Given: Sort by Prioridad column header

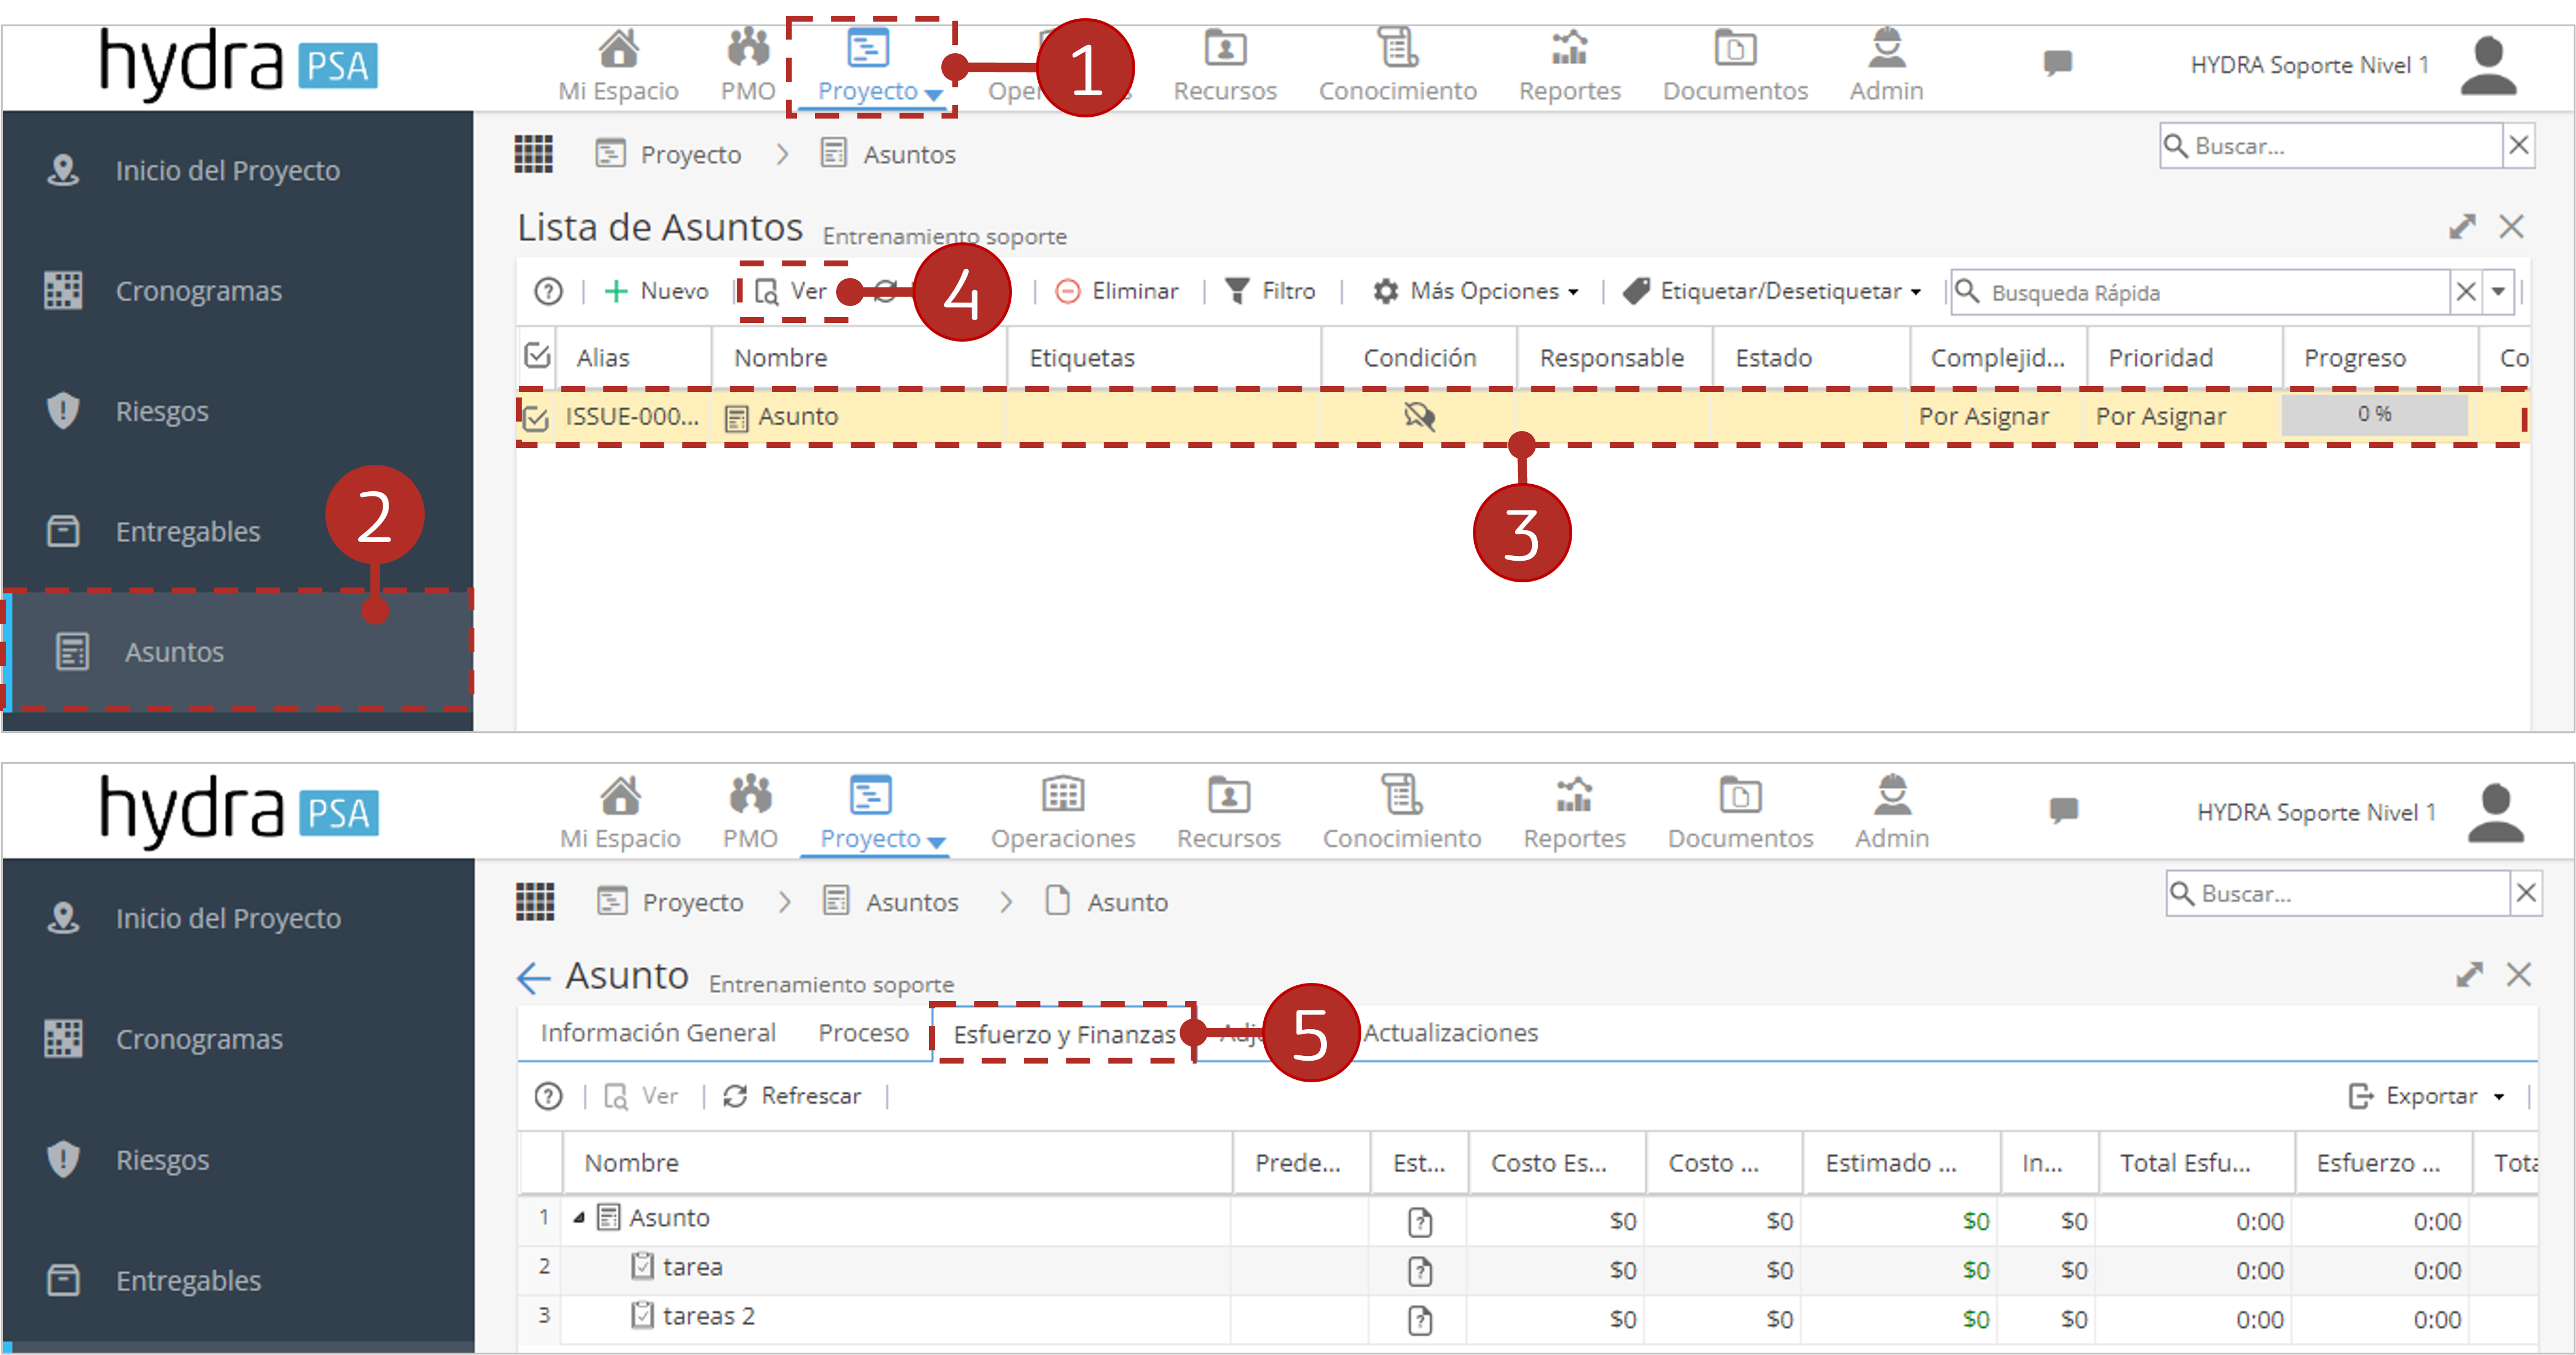Looking at the screenshot, I should point(2184,358).
